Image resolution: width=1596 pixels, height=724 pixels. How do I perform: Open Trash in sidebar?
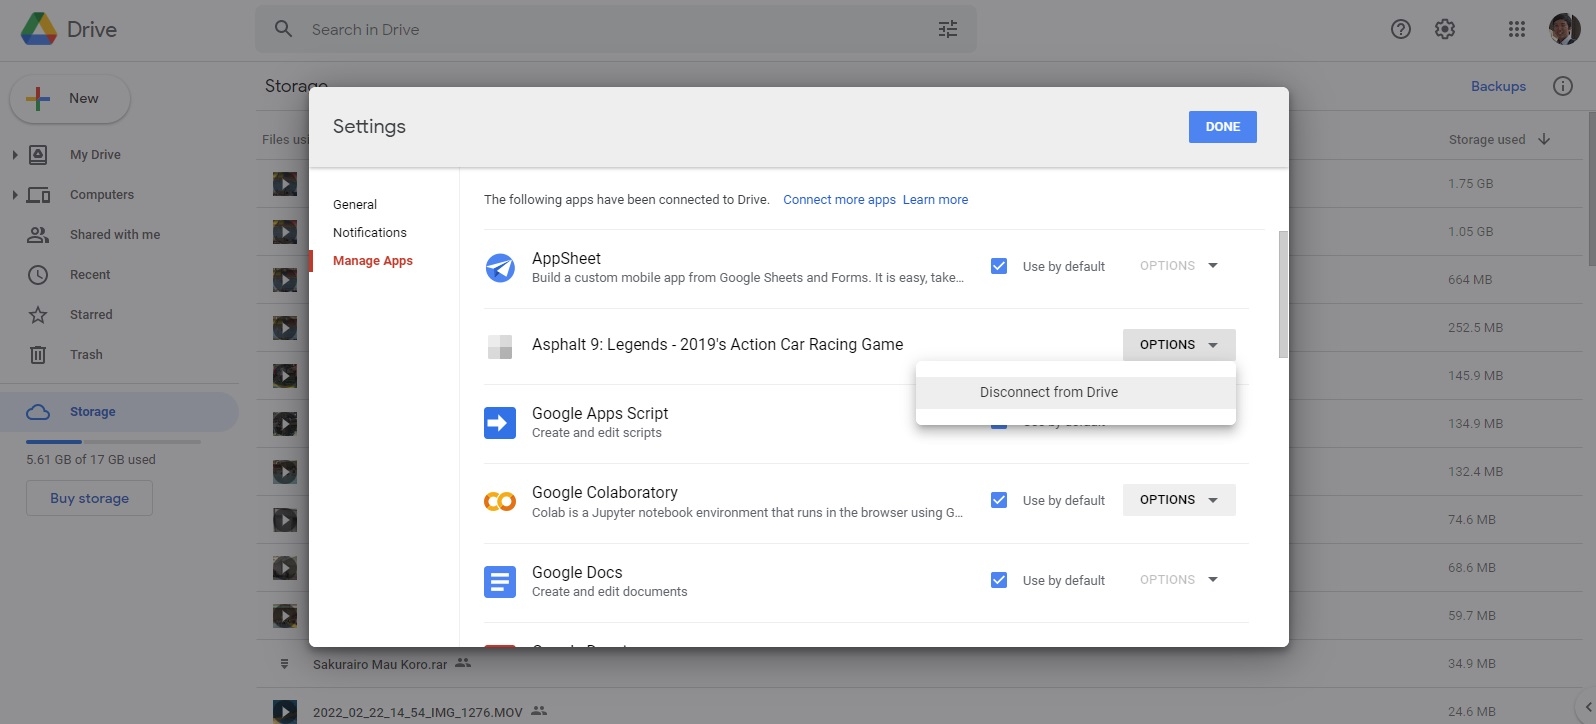(x=86, y=355)
